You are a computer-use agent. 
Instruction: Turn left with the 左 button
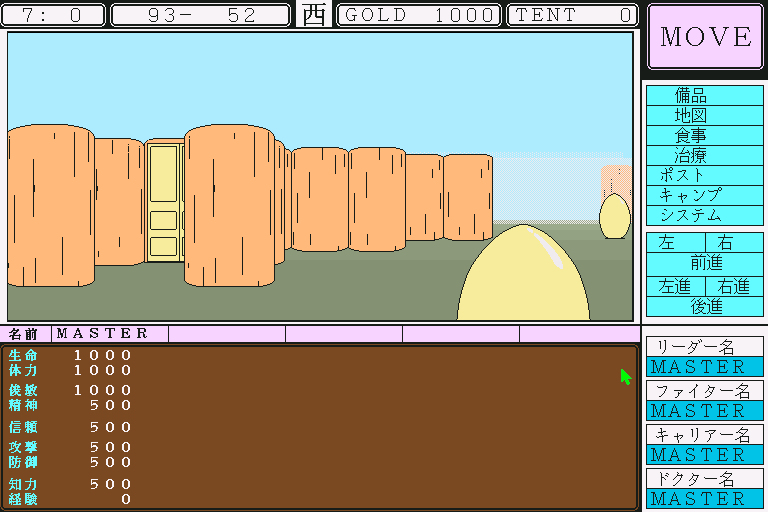point(676,243)
